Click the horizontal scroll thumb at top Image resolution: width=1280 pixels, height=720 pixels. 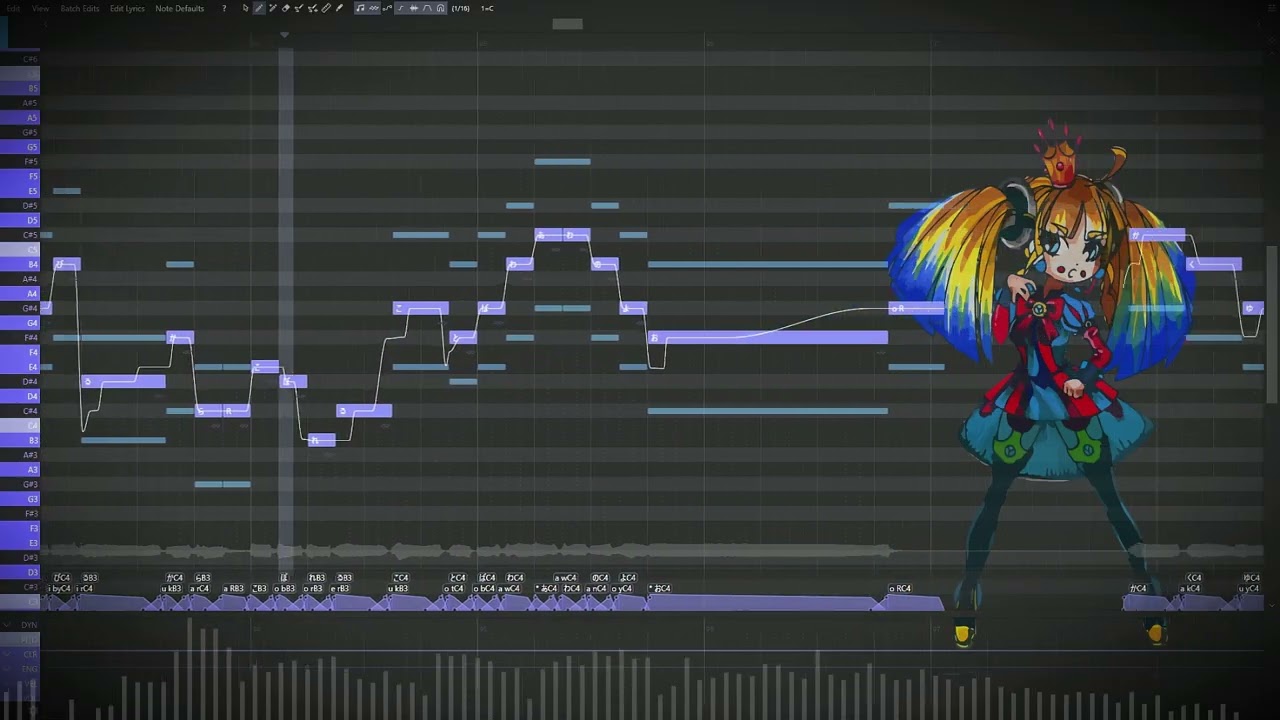pos(567,24)
